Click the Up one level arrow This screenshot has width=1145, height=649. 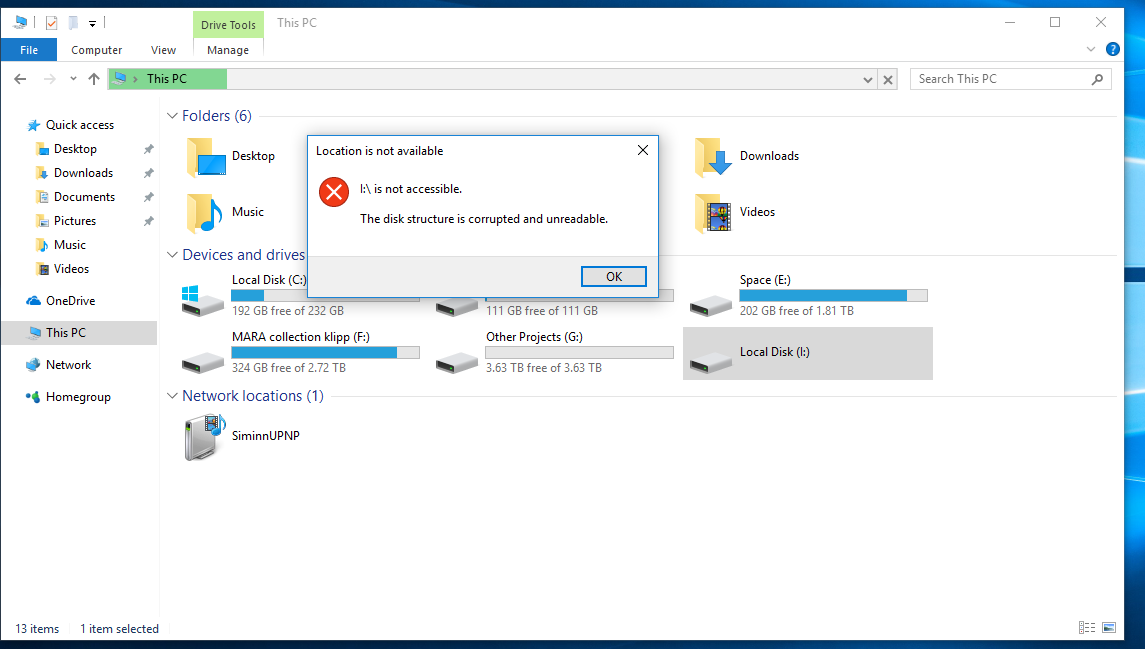click(x=94, y=79)
